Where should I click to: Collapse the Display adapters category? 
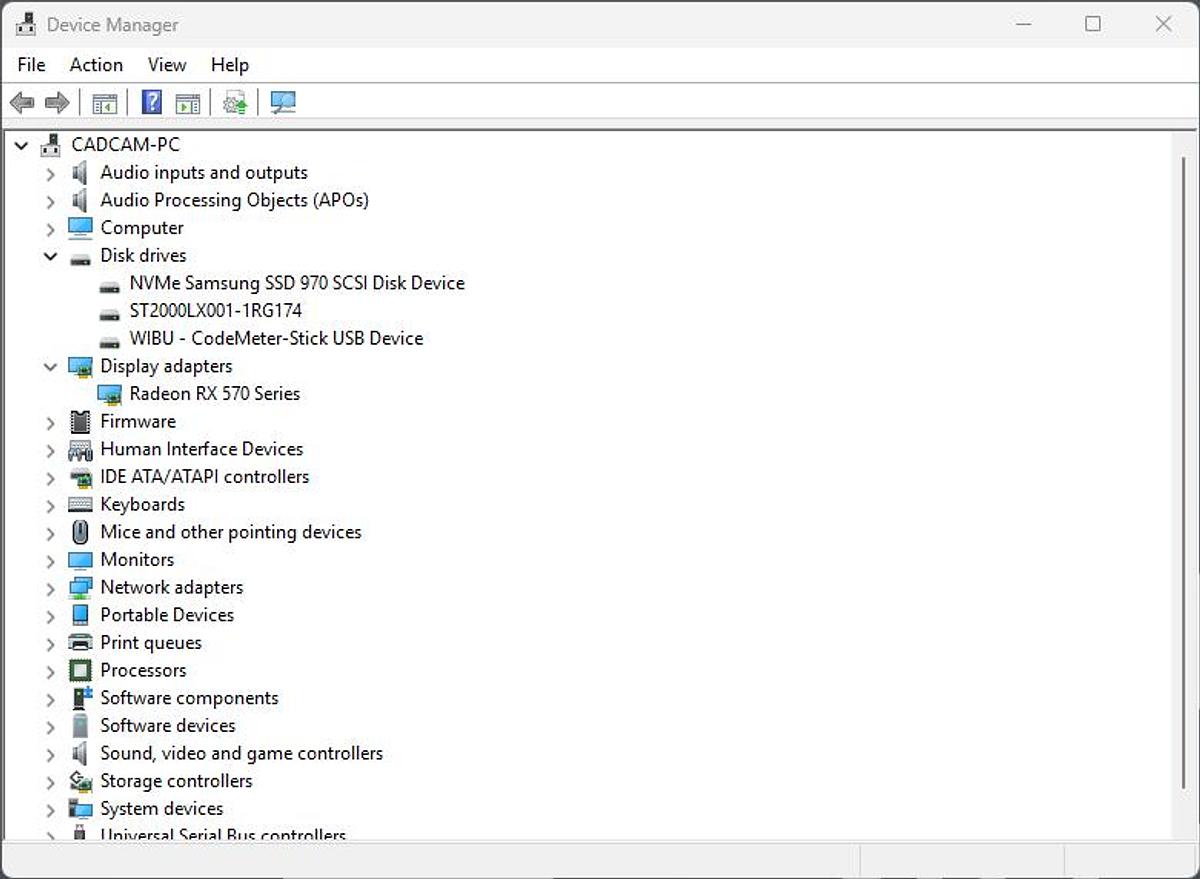[51, 367]
